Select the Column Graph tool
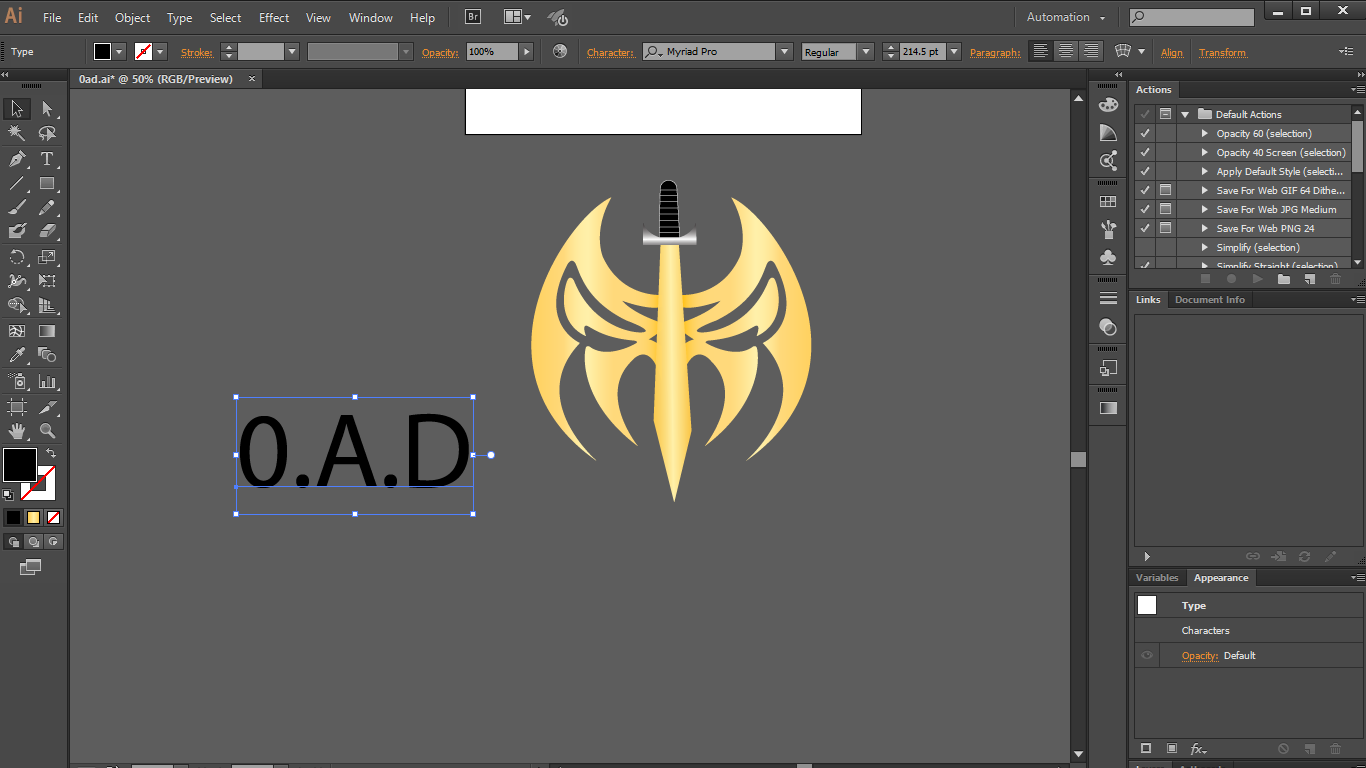Screen dimensions: 1366x768 [47, 381]
